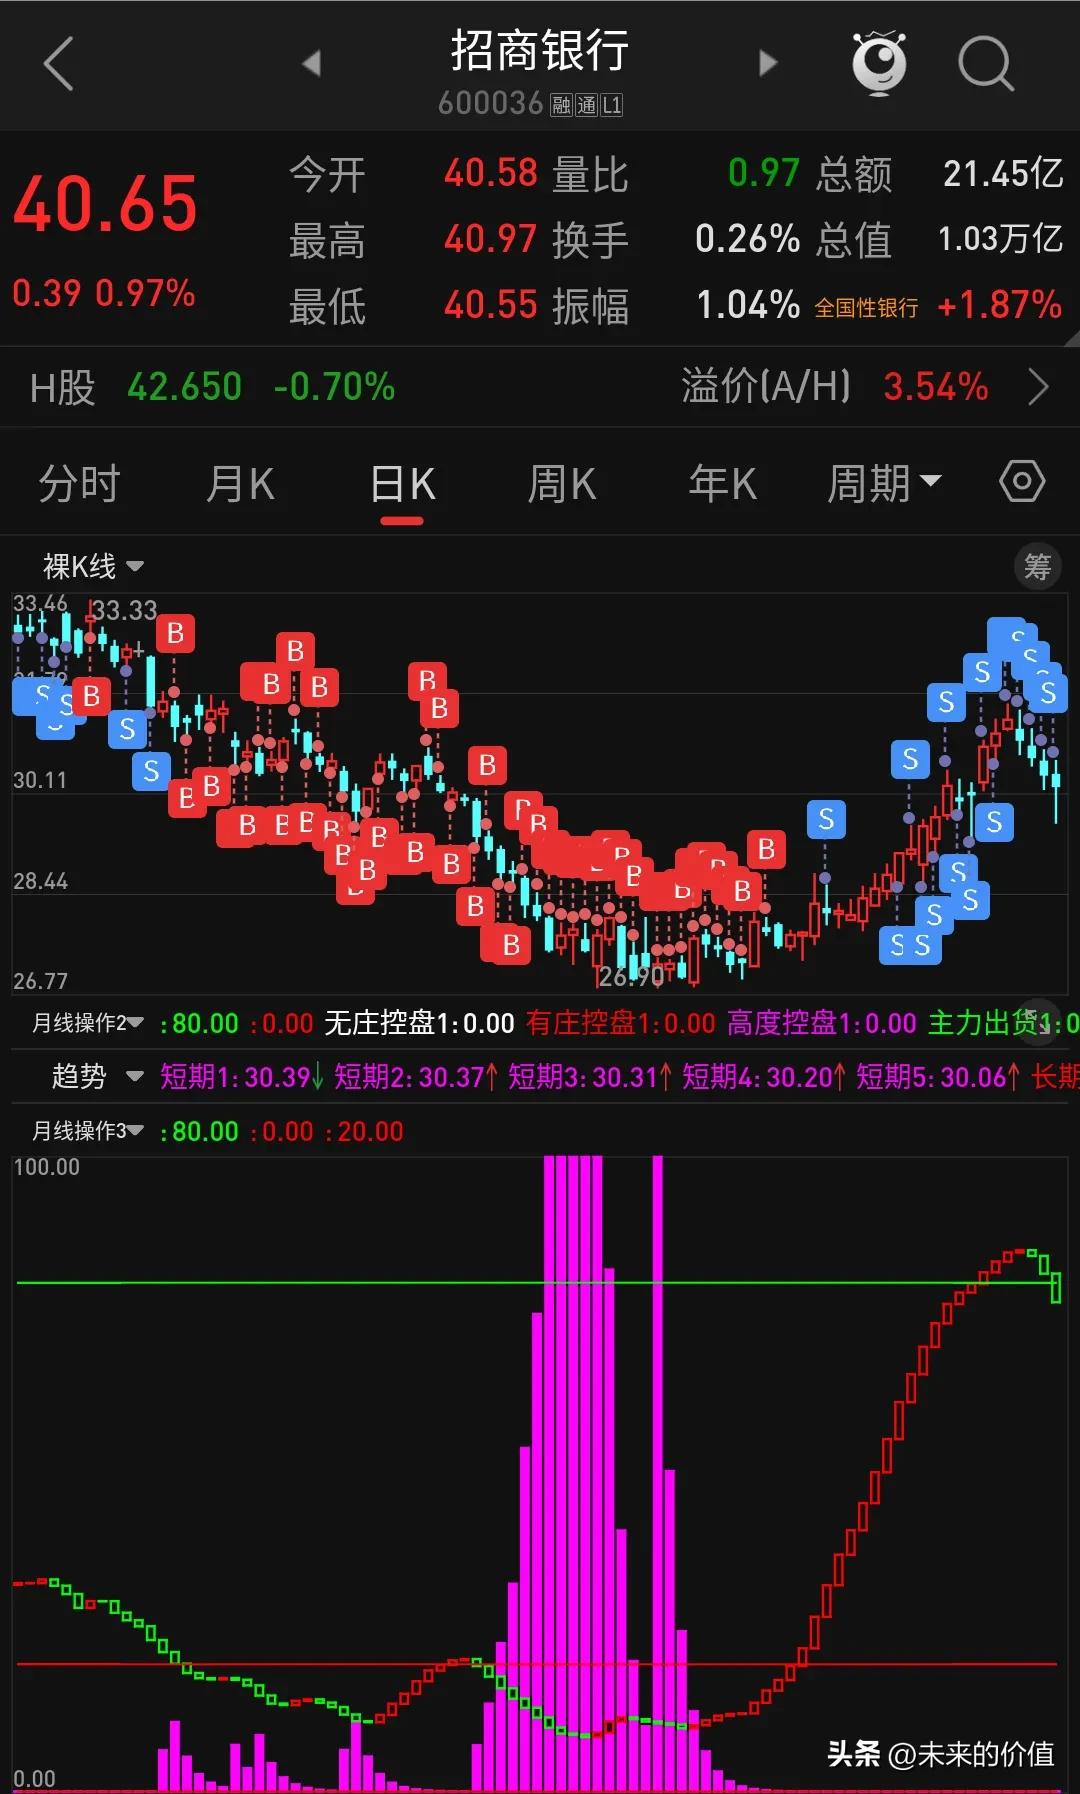This screenshot has width=1080, height=1794.
Task: Switch to 年K tab
Action: 722,484
